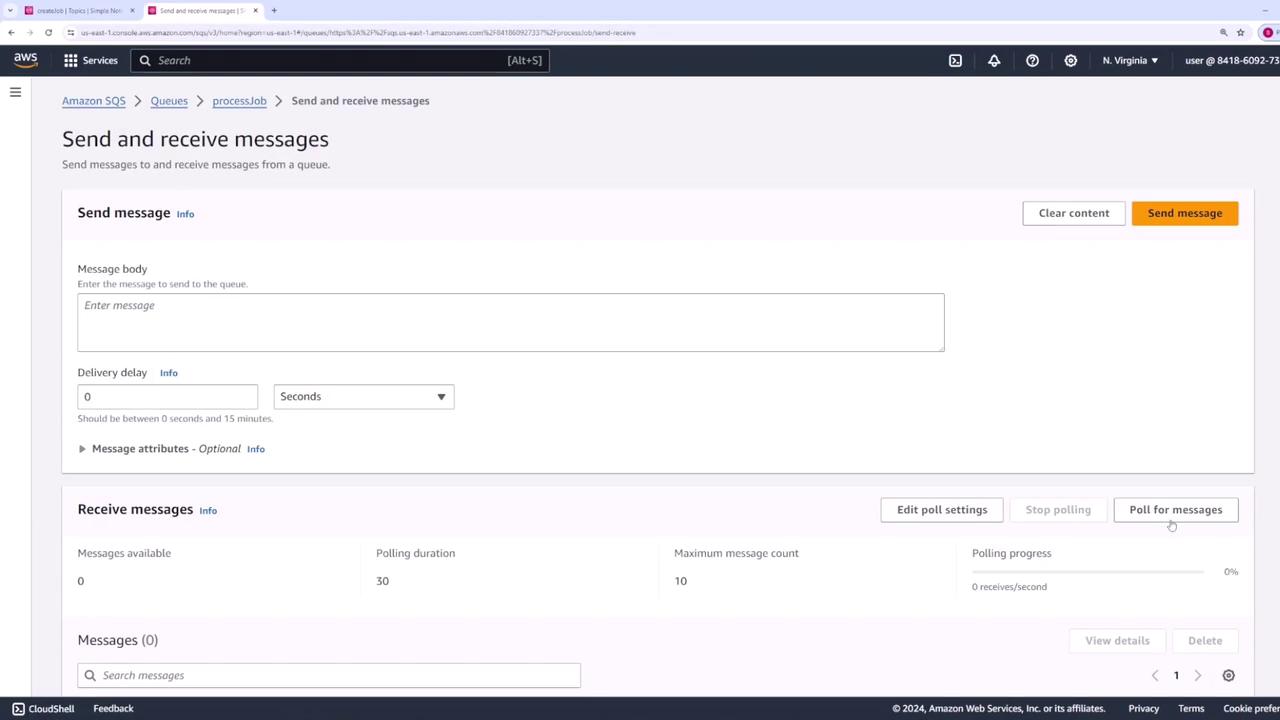Start polling with Poll for messages
Screen dimensions: 1280x720
pos(1175,510)
